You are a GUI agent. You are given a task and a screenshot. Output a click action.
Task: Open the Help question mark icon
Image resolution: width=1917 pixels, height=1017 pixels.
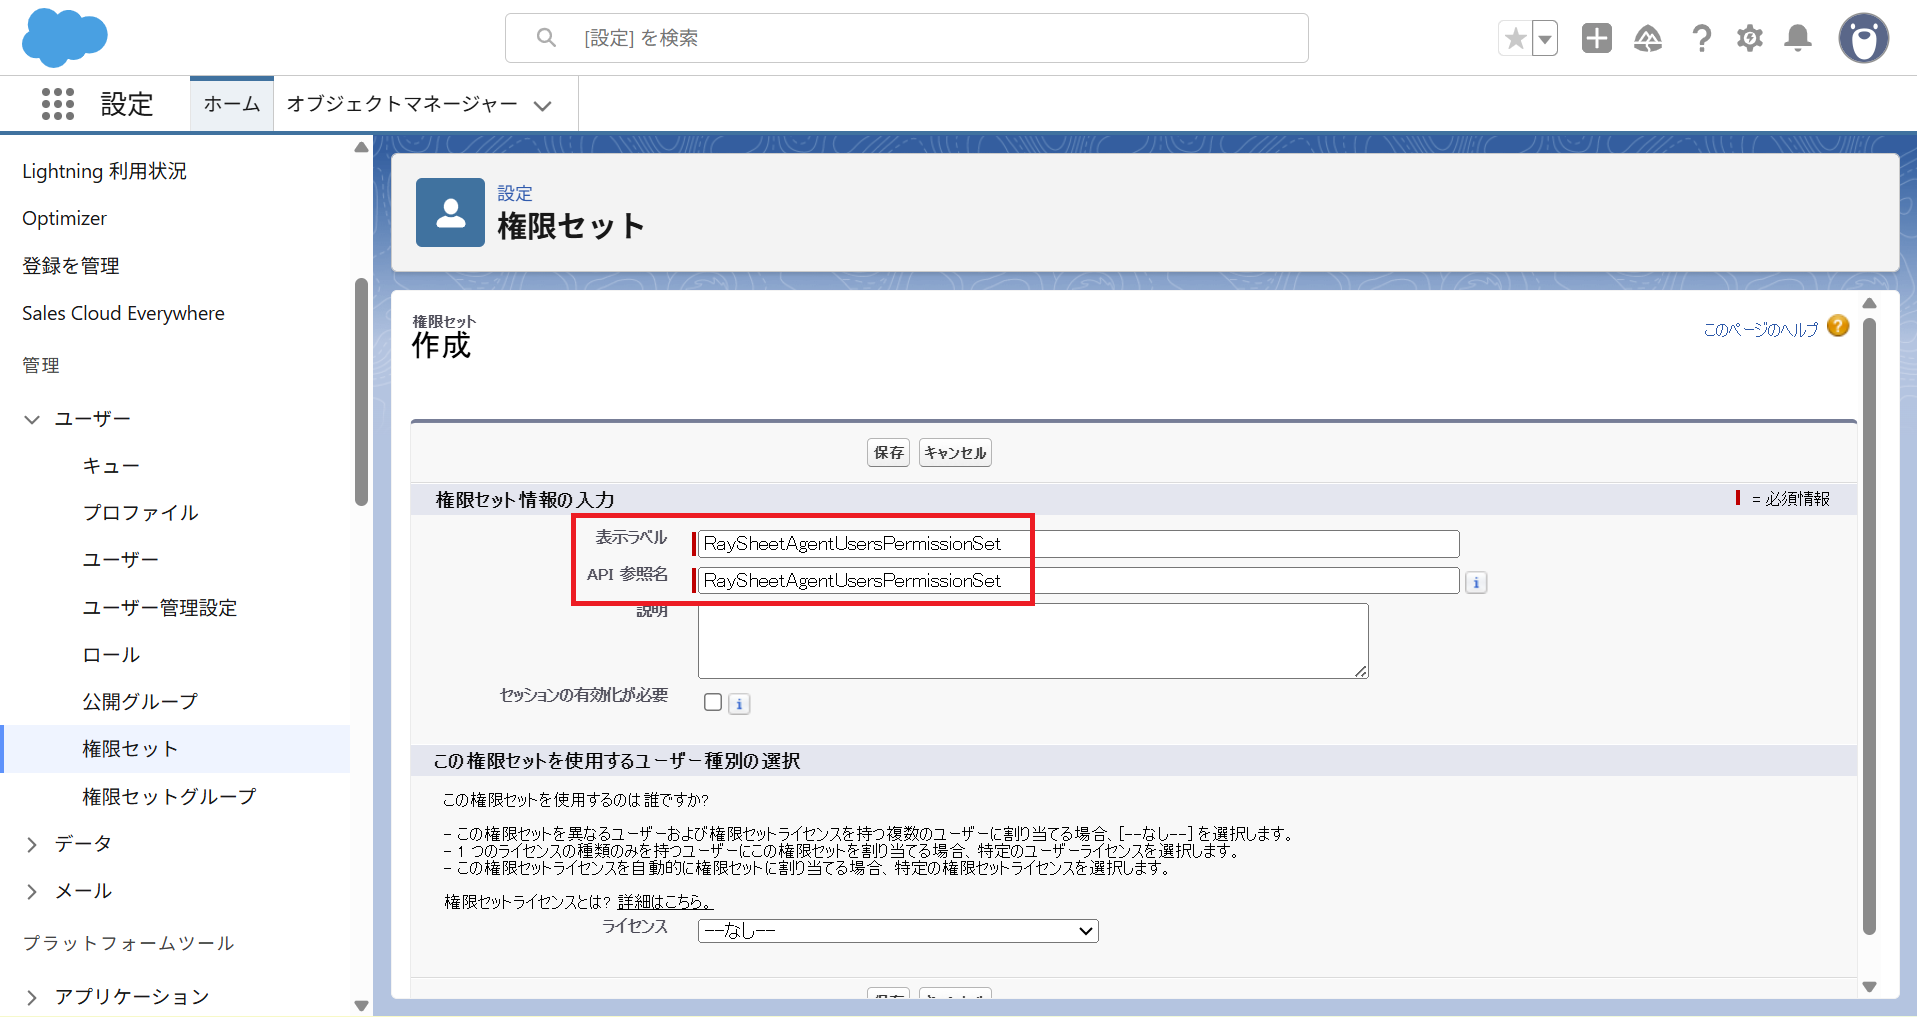tap(1701, 39)
